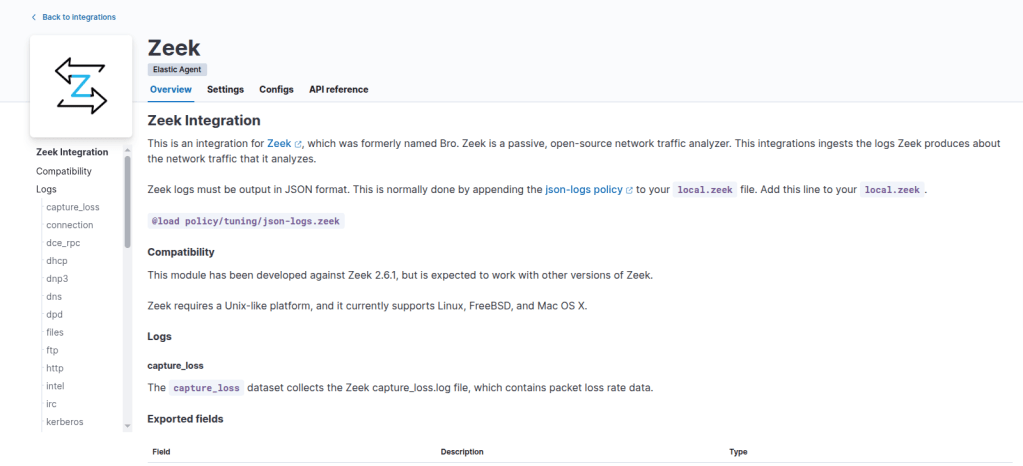Select the dns log entry in sidebar
Image resolution: width=1023 pixels, height=466 pixels.
(54, 296)
